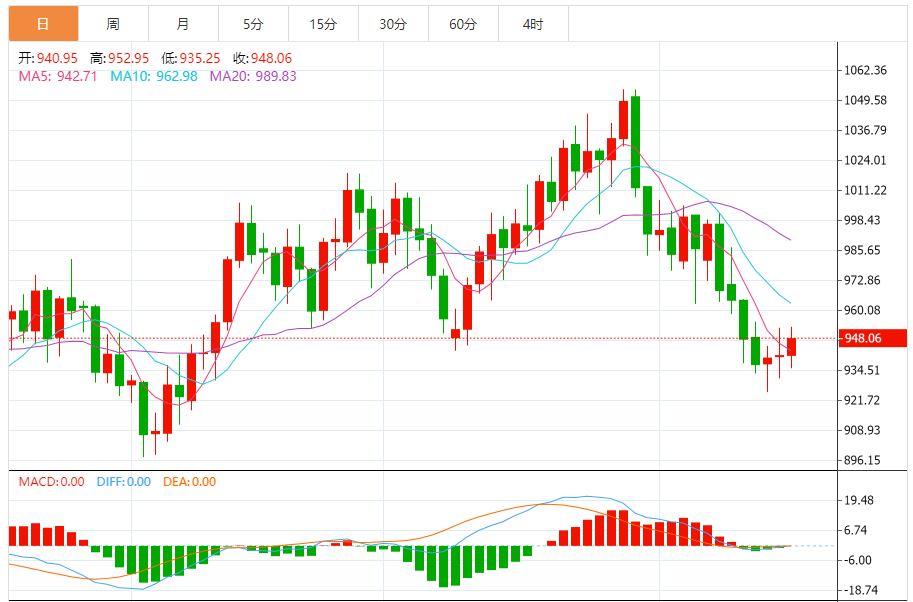Switch to the 月 monthly tab
Image resolution: width=913 pixels, height=602 pixels.
coord(183,24)
